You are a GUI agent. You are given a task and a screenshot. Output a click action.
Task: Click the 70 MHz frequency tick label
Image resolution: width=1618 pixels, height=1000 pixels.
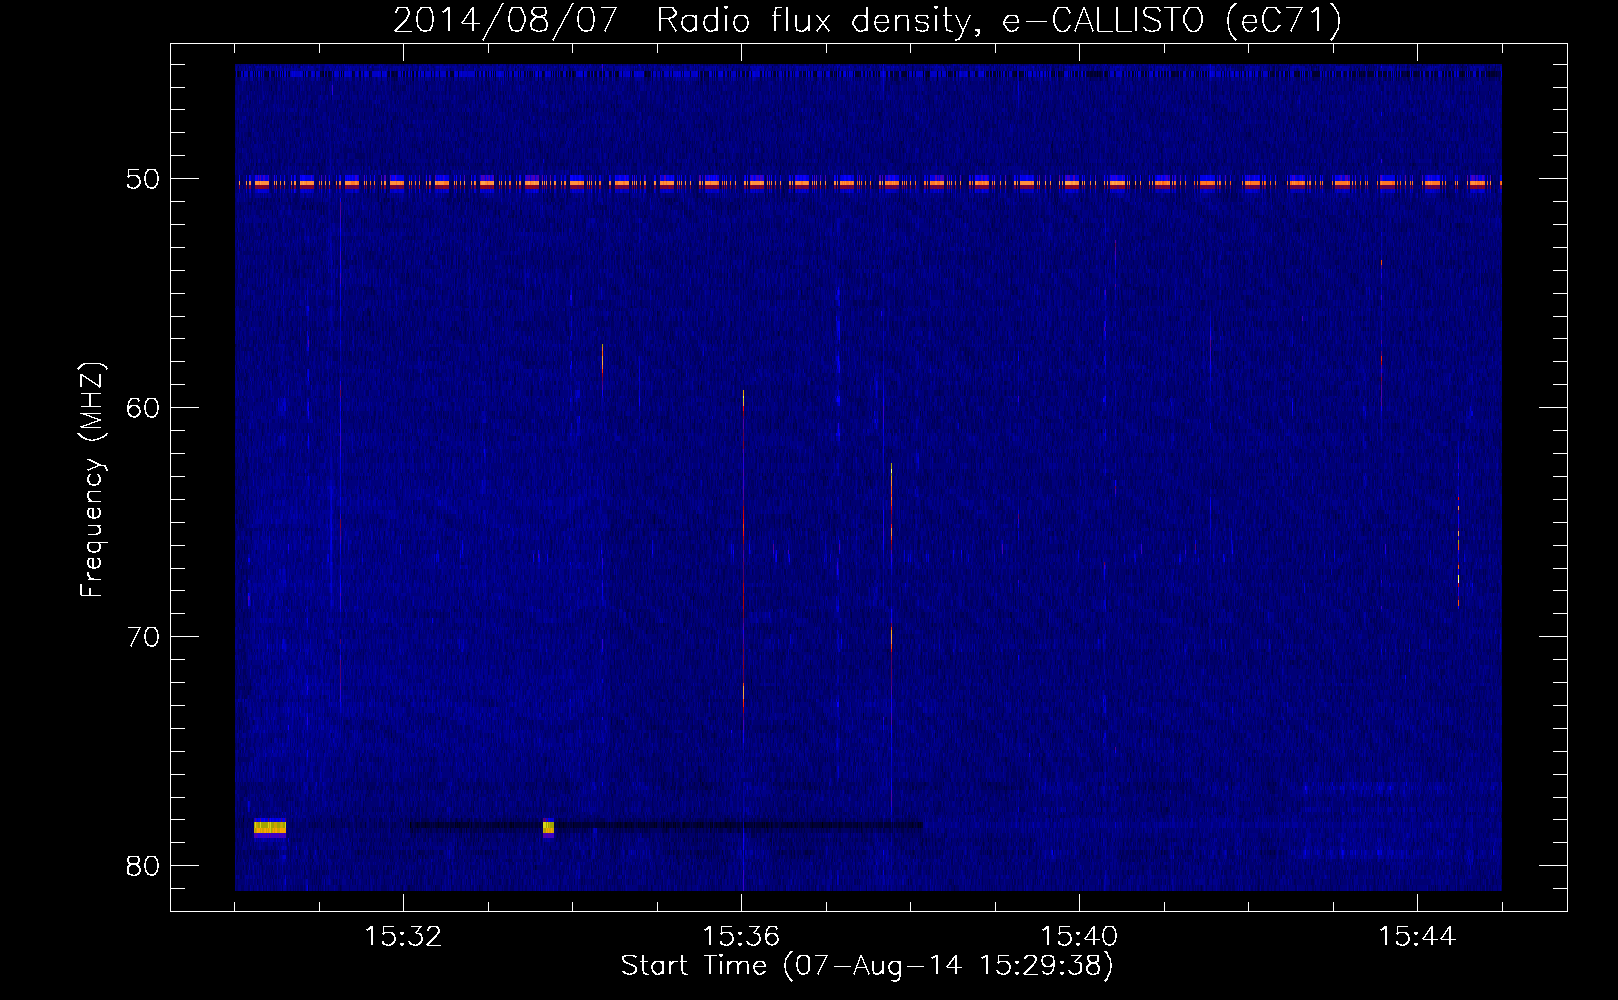[143, 637]
